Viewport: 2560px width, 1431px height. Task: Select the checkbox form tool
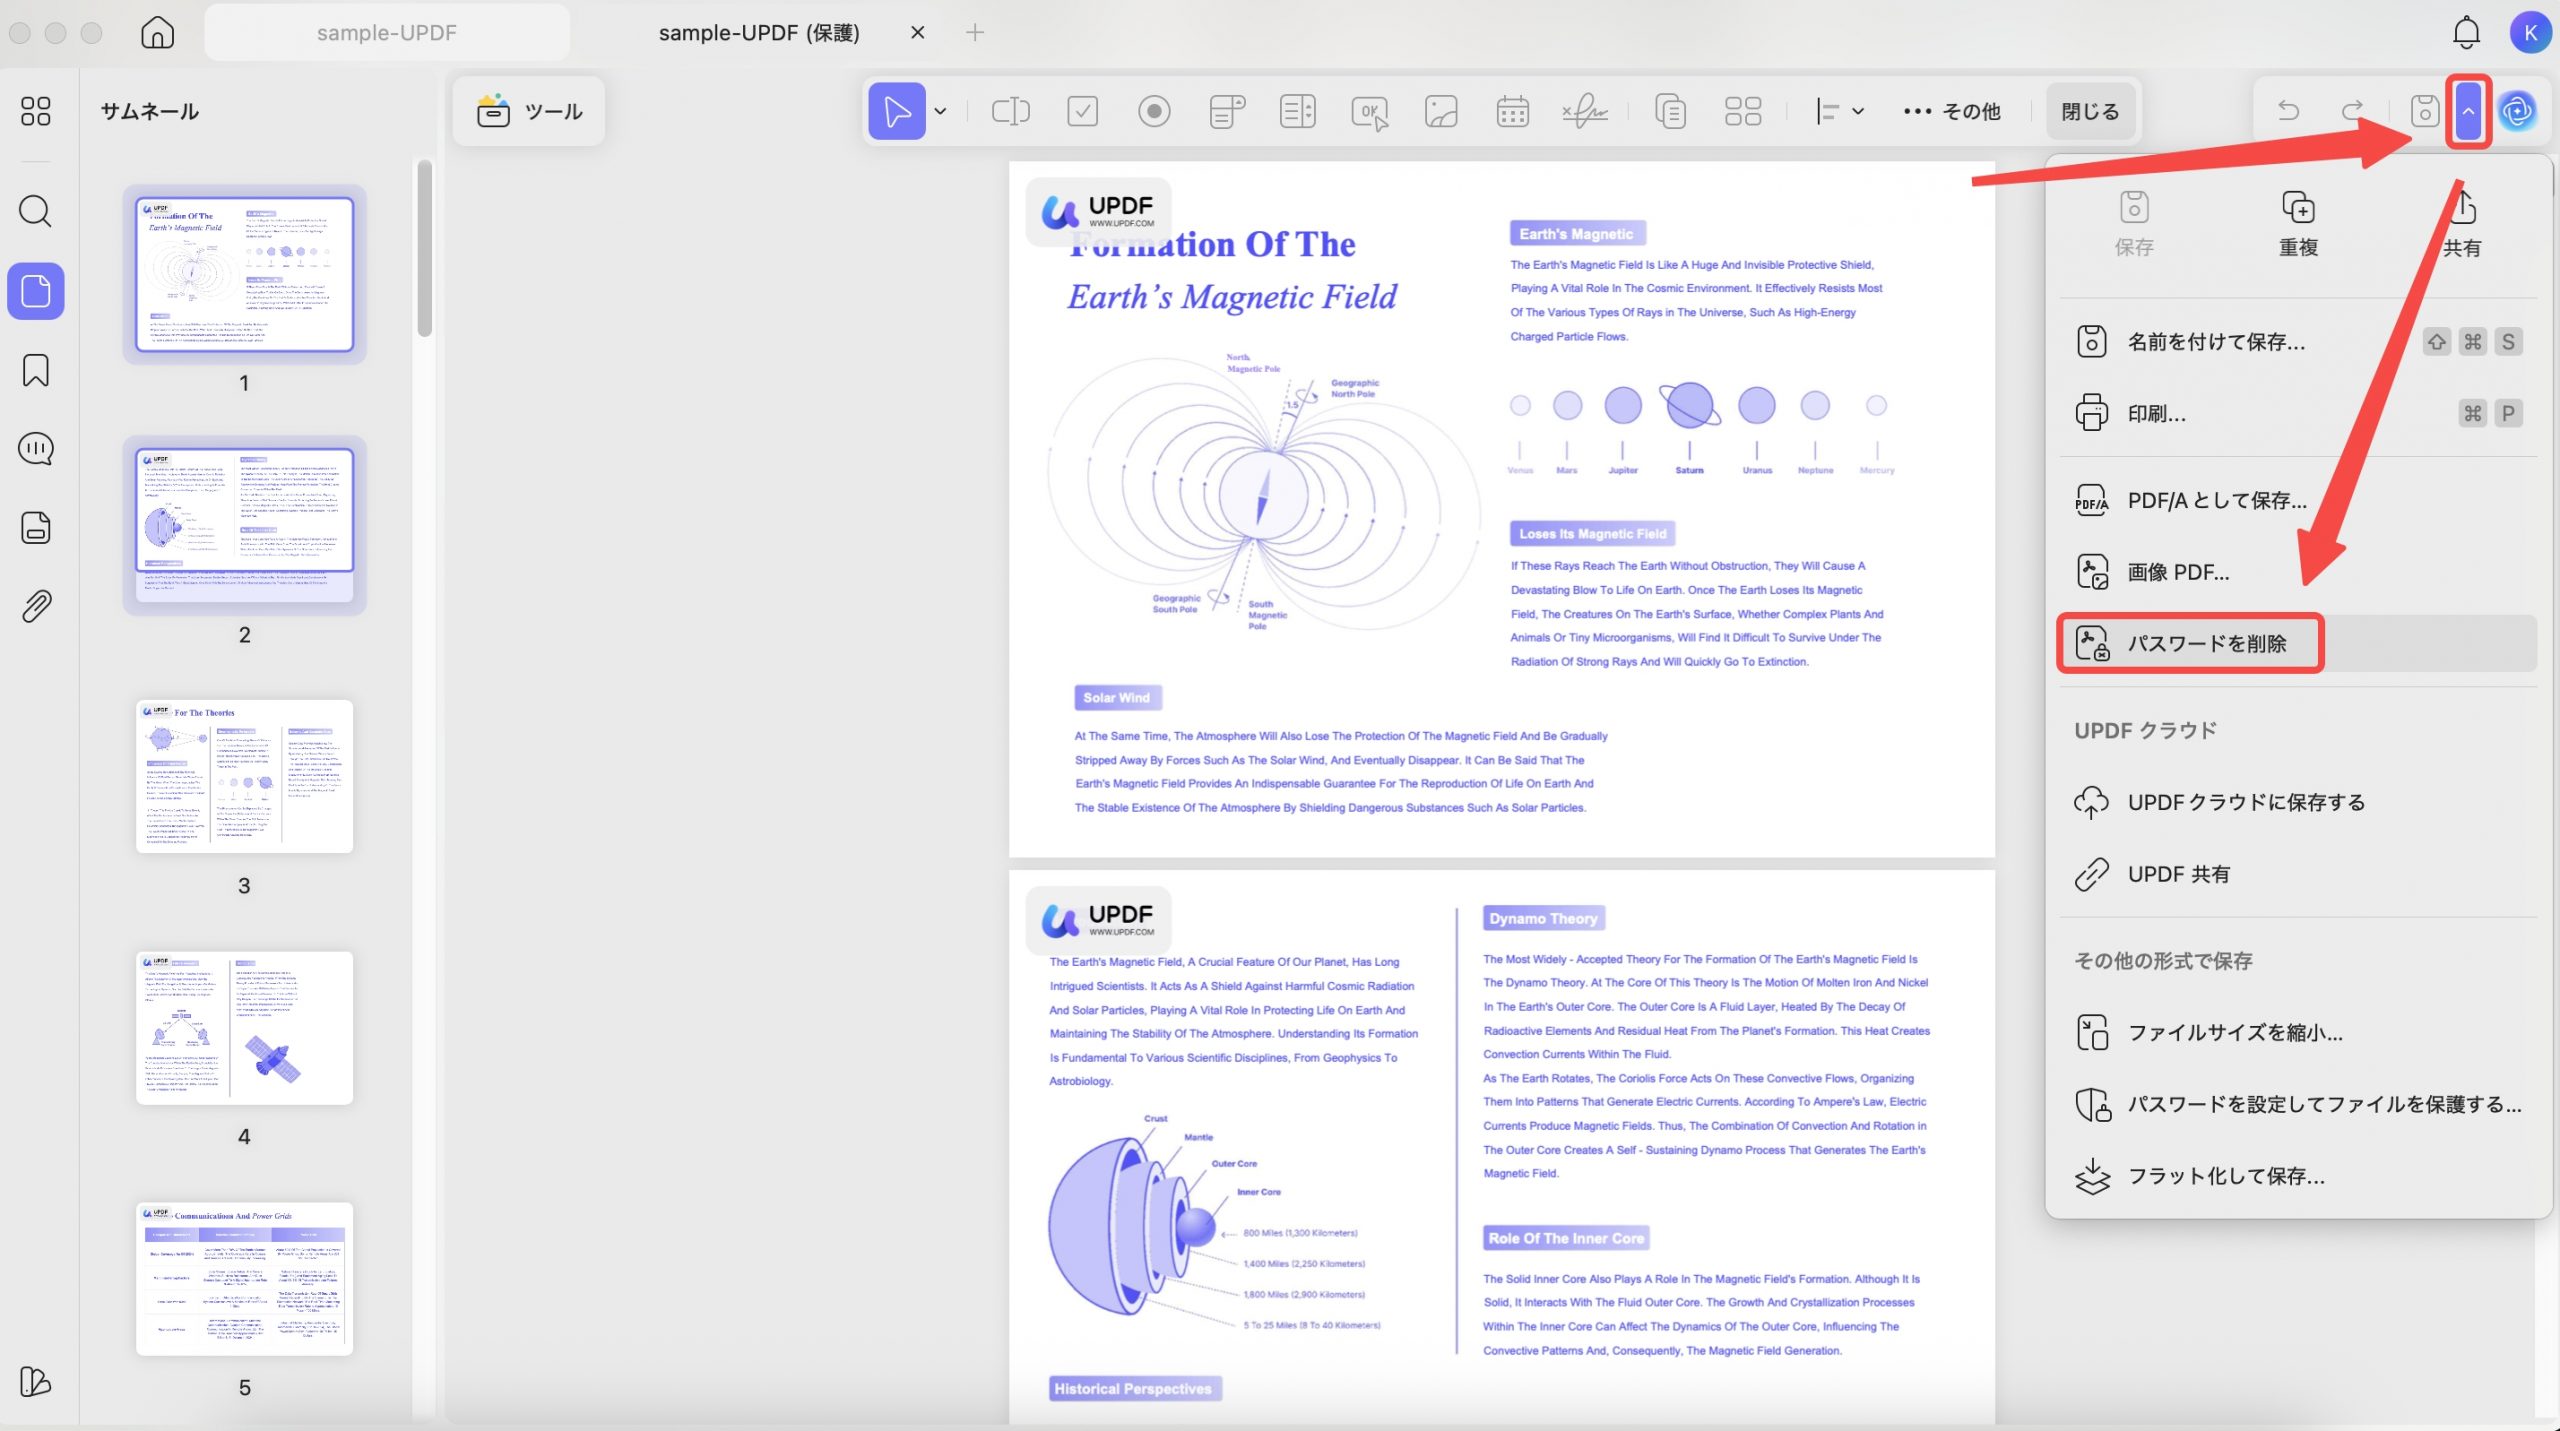pyautogui.click(x=1082, y=111)
